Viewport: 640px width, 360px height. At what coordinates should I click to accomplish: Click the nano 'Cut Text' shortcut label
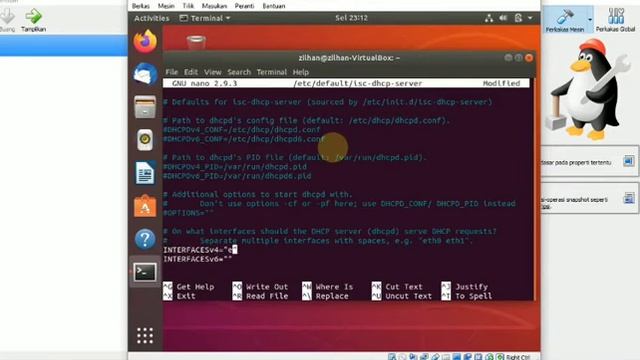click(x=404, y=287)
